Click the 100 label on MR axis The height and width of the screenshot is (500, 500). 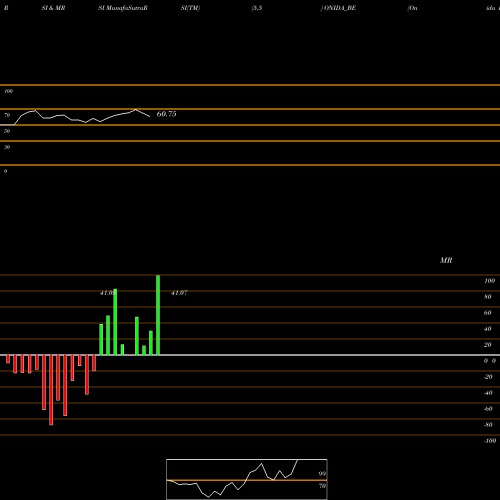coord(489,281)
